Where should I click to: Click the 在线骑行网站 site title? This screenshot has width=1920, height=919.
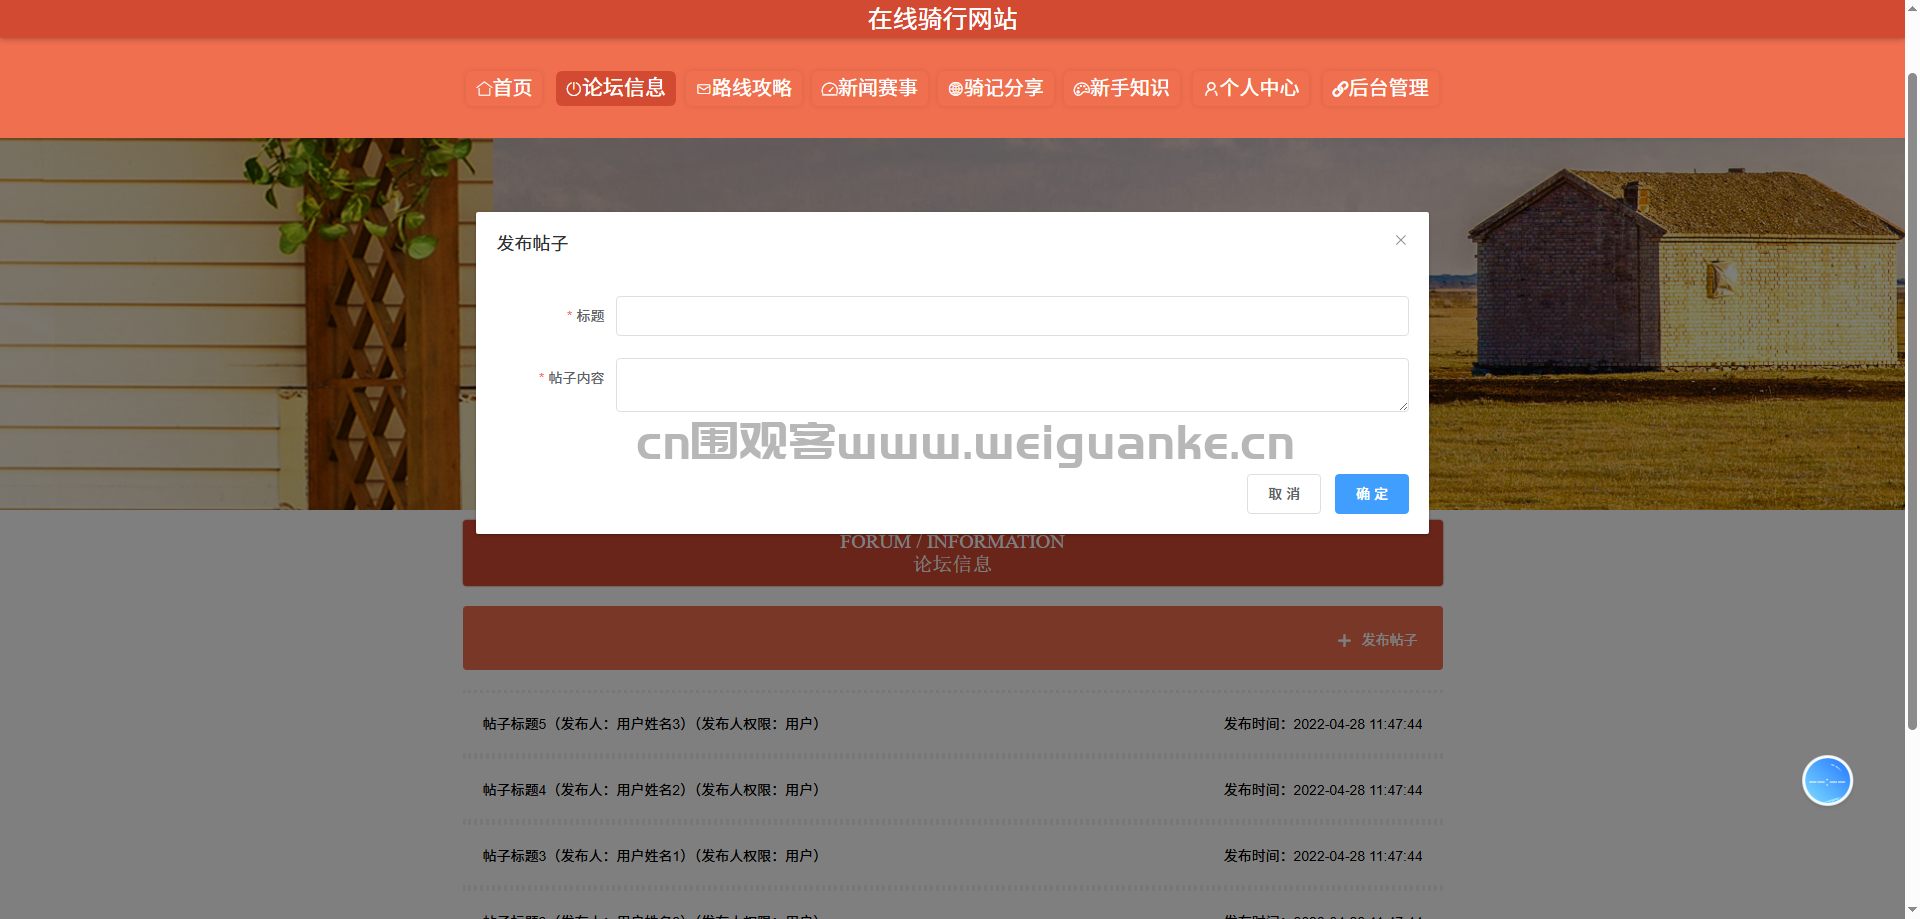[942, 19]
